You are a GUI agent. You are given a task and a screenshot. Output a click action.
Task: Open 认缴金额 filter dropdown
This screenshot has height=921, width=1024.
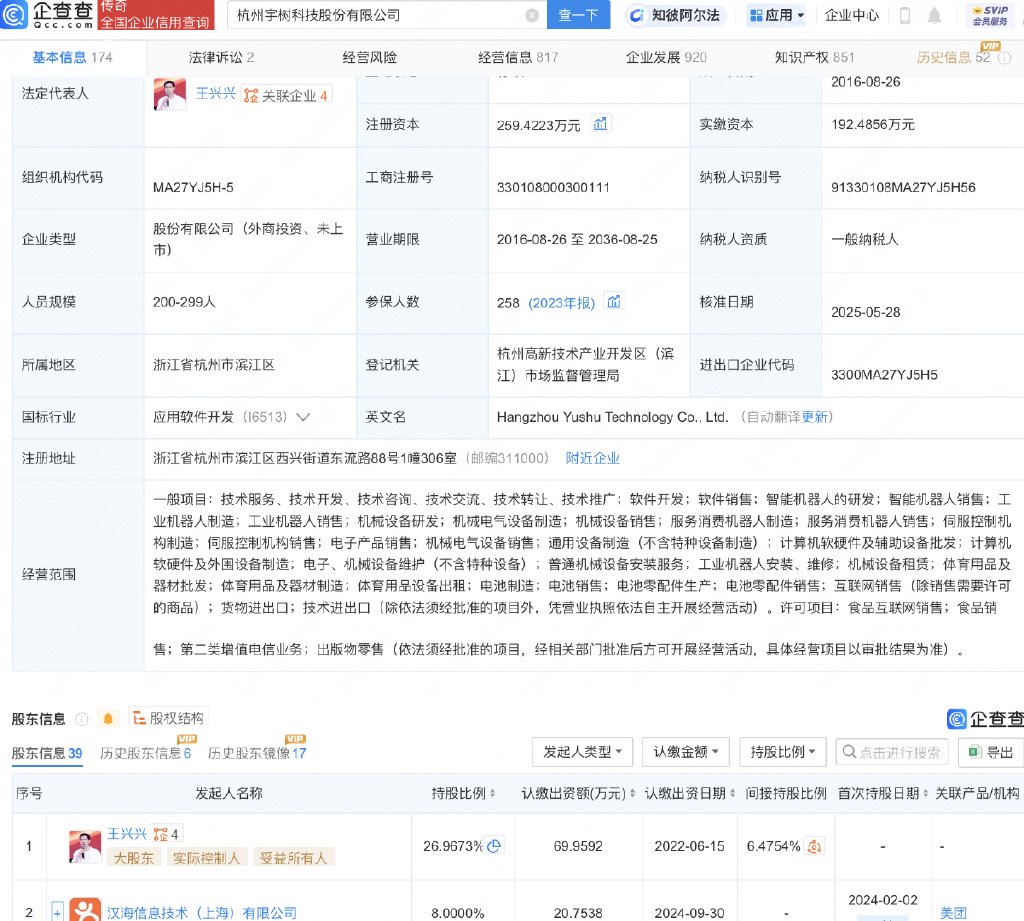click(x=686, y=752)
